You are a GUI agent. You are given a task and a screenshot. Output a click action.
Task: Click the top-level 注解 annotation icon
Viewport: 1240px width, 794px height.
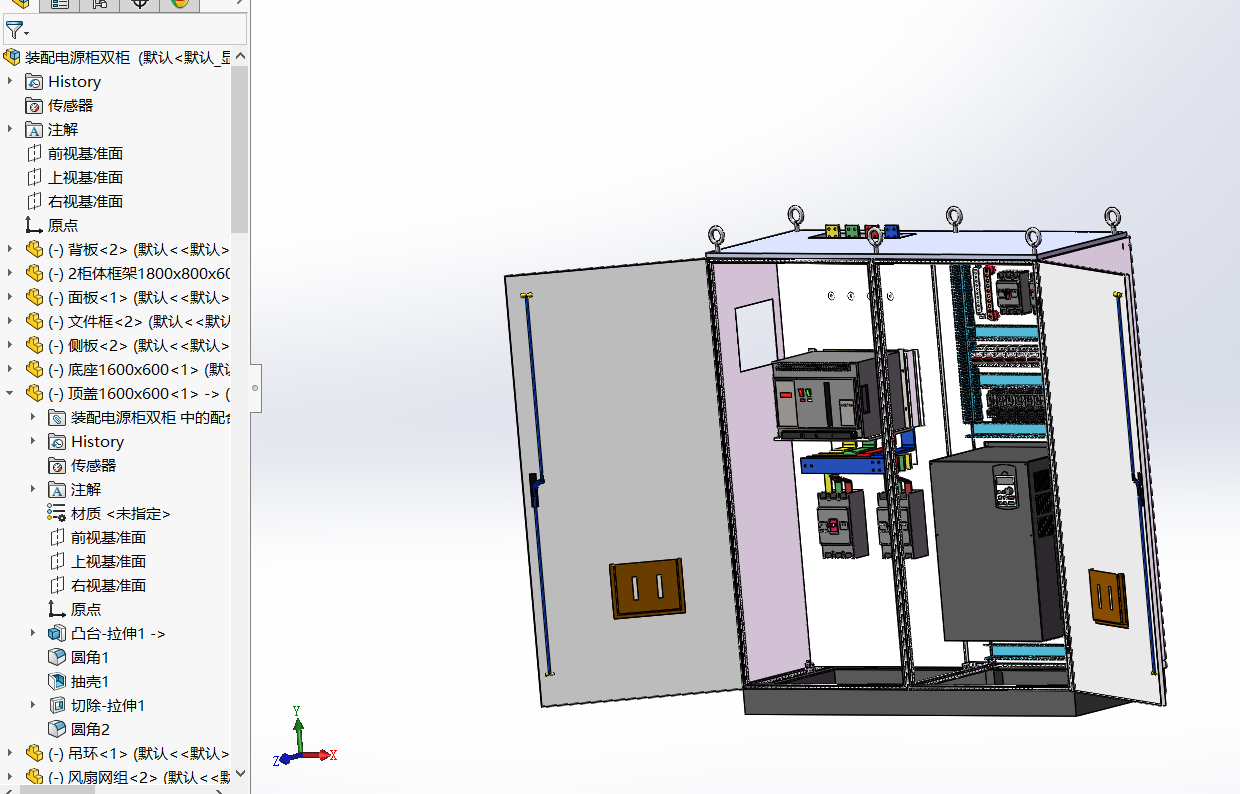coord(35,129)
